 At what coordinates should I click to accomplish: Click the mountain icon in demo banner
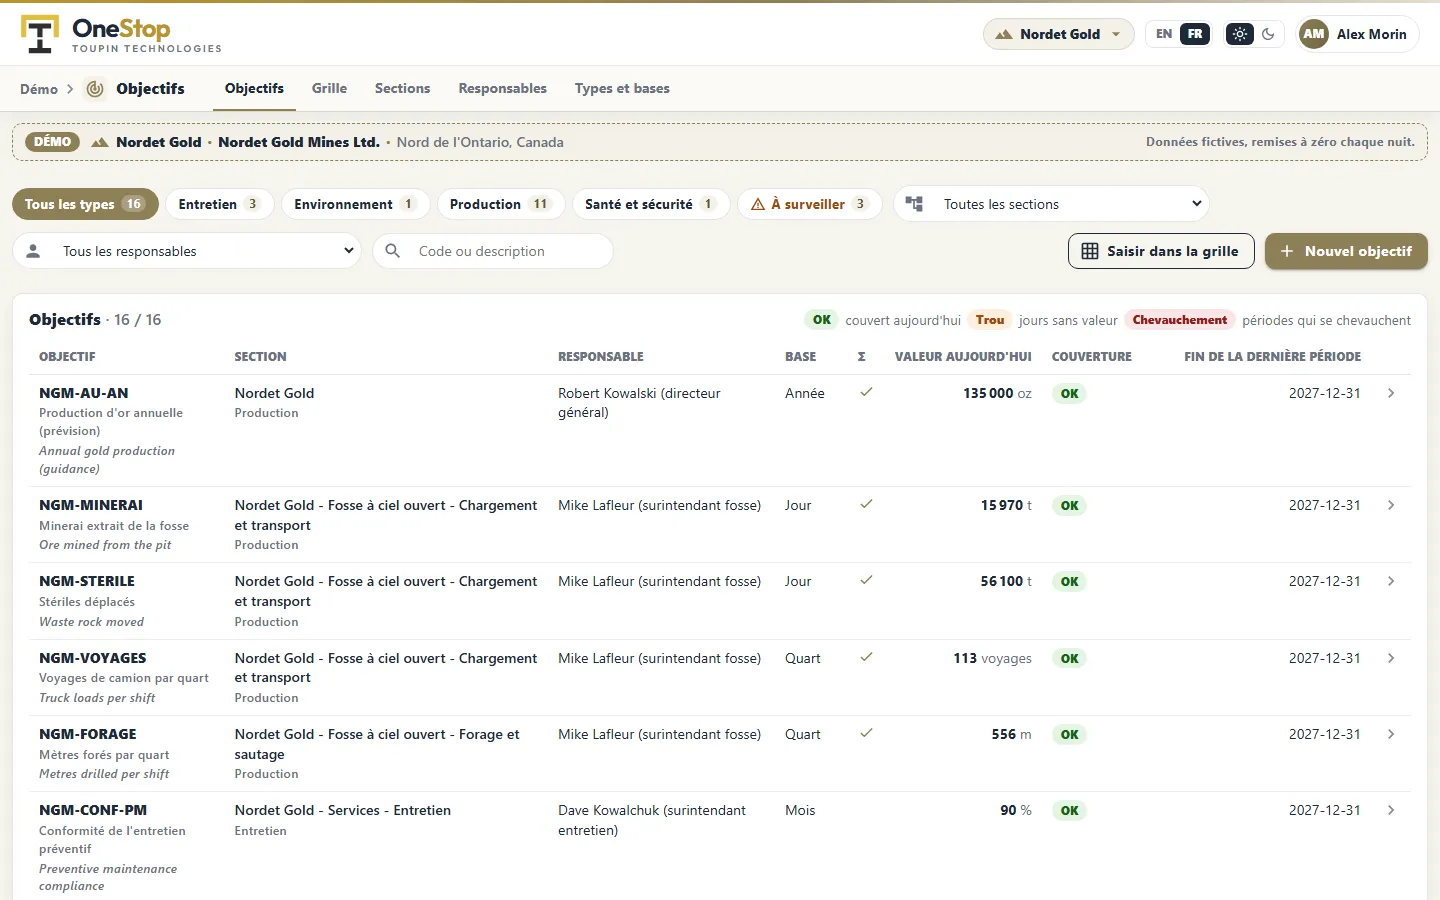coord(100,142)
